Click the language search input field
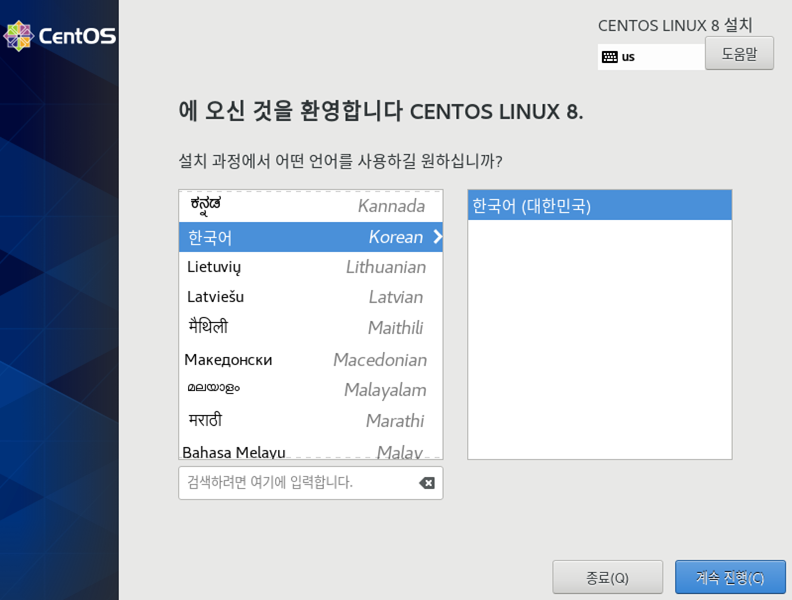The width and height of the screenshot is (792, 600). [x=311, y=483]
